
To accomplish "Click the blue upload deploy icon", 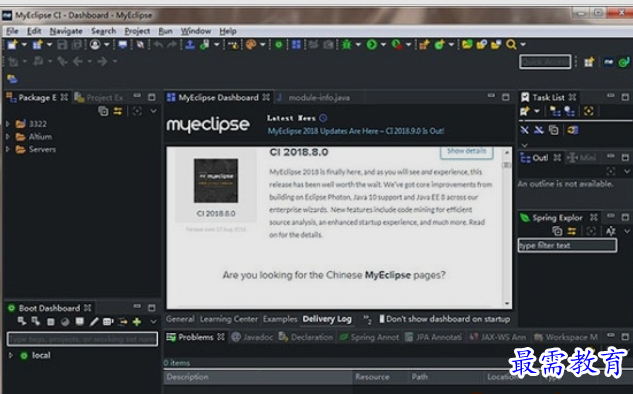I will pyautogui.click(x=190, y=44).
